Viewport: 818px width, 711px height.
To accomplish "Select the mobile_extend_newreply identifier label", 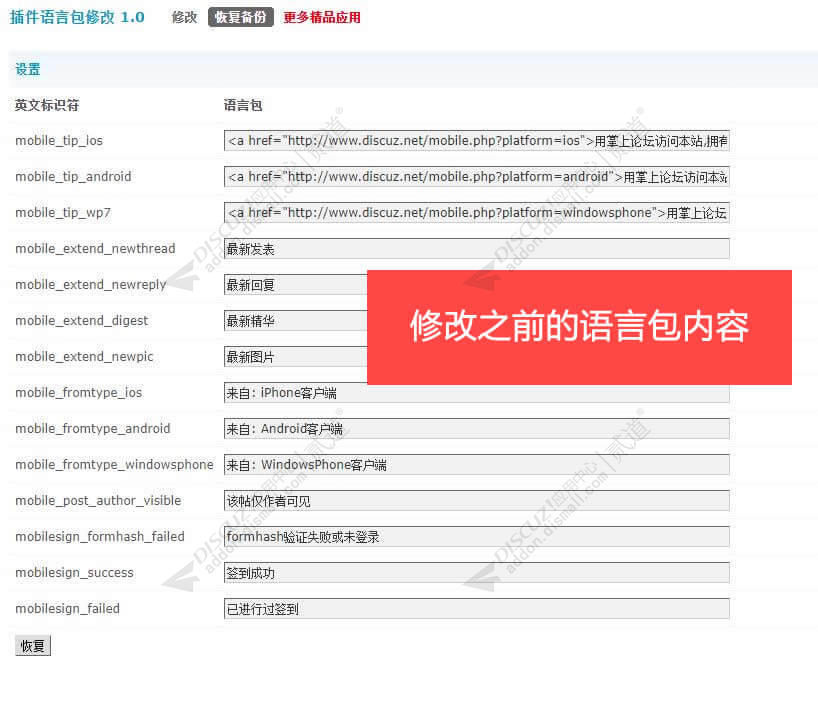I will [x=91, y=284].
